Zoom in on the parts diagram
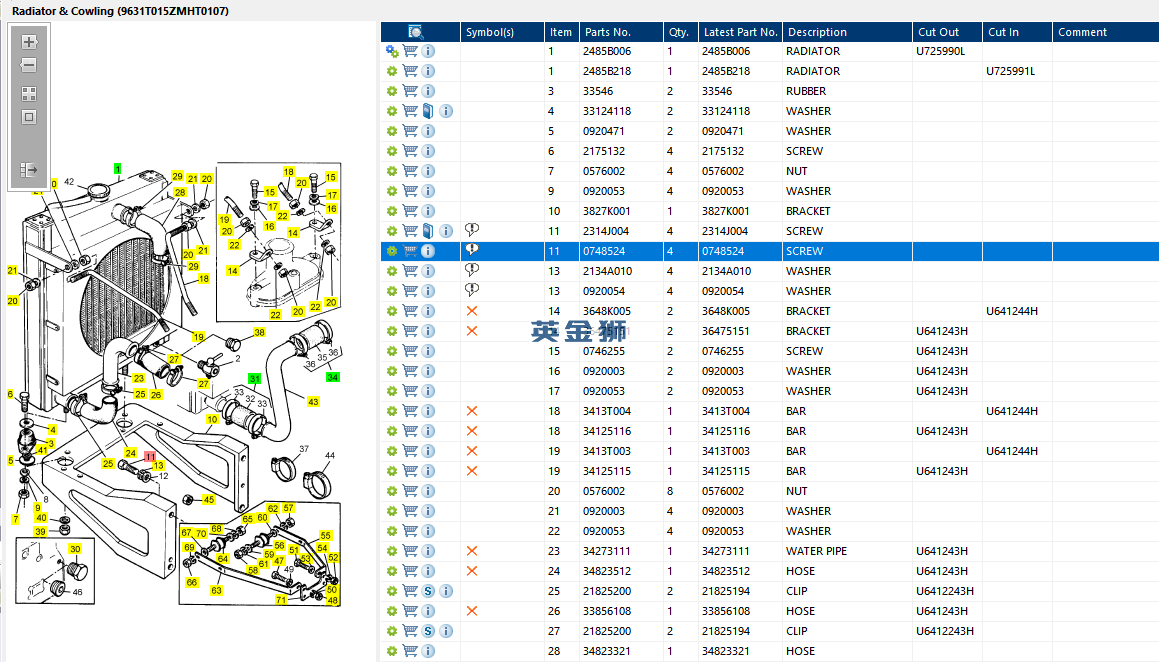Viewport: 1159px width, 662px height. [x=29, y=42]
